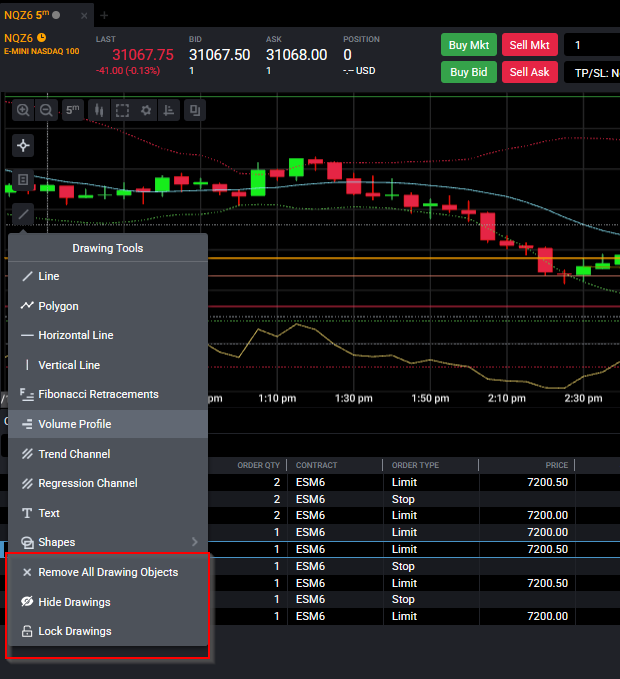Screen dimensions: 620x679
Task: Click the Sell Ask button
Action: [x=530, y=72]
